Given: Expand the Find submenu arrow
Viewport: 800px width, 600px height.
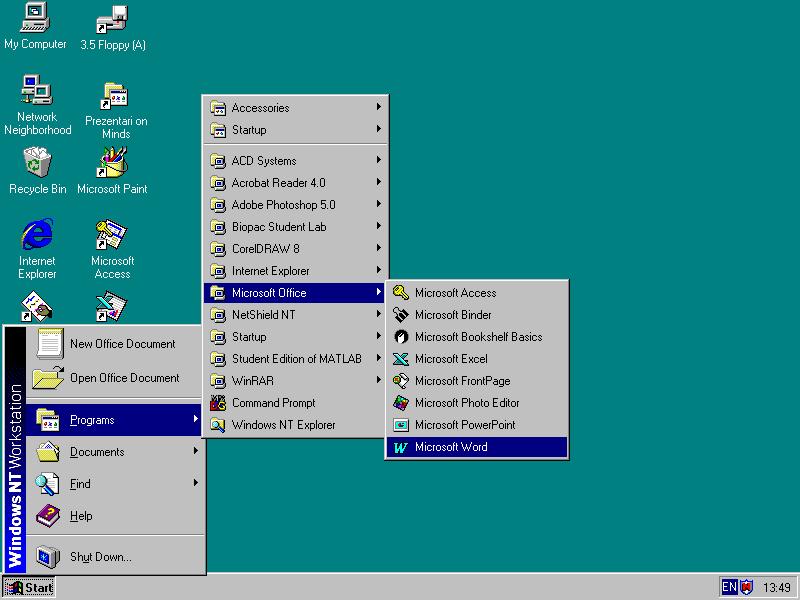Looking at the screenshot, I should 195,483.
